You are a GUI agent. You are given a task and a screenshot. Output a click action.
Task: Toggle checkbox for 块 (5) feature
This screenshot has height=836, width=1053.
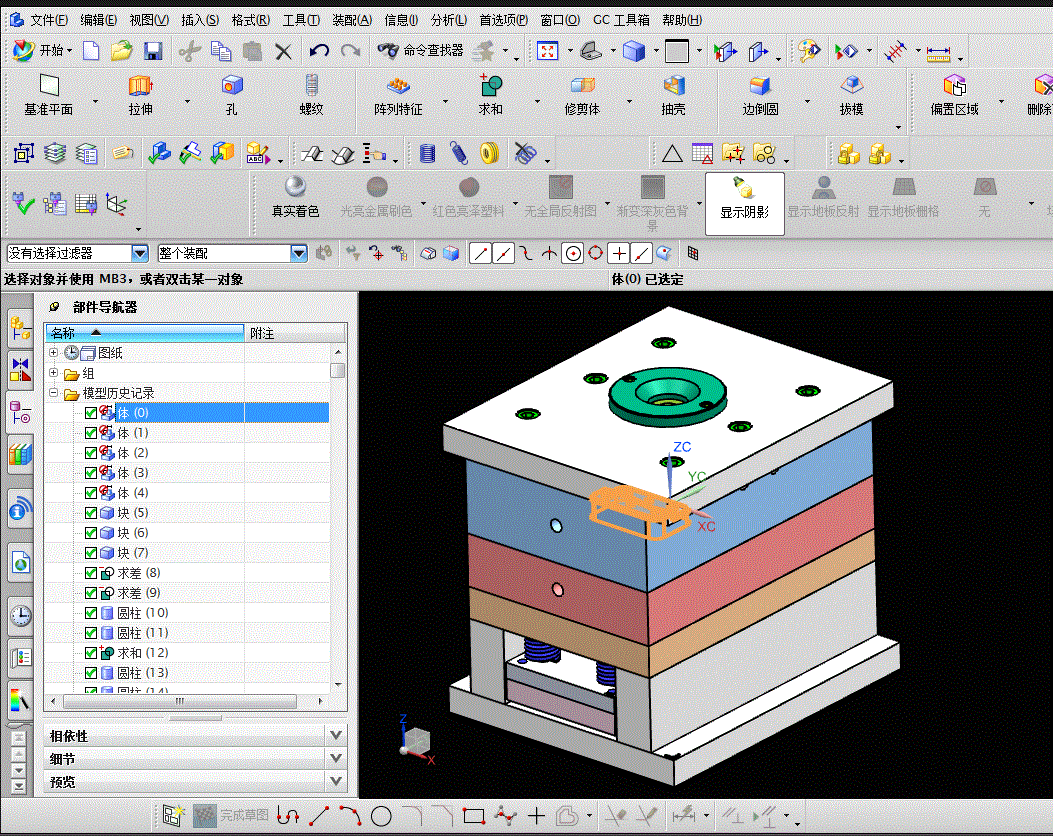pyautogui.click(x=91, y=513)
